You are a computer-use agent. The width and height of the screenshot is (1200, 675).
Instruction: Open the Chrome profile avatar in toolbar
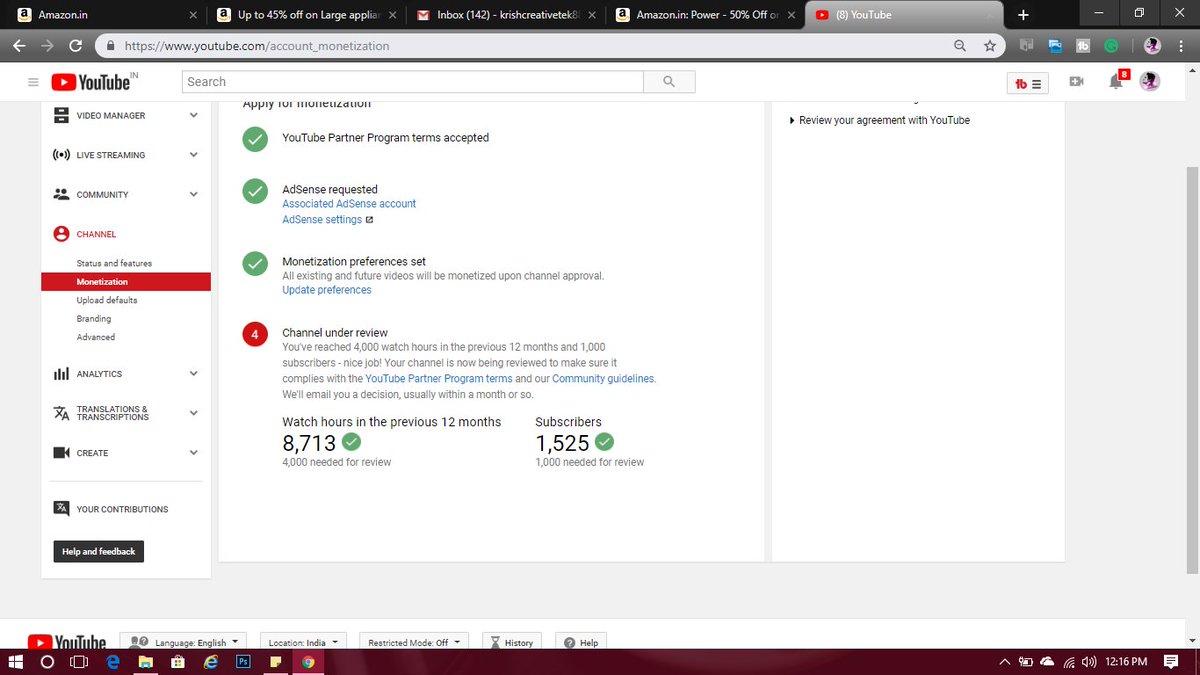point(1152,46)
